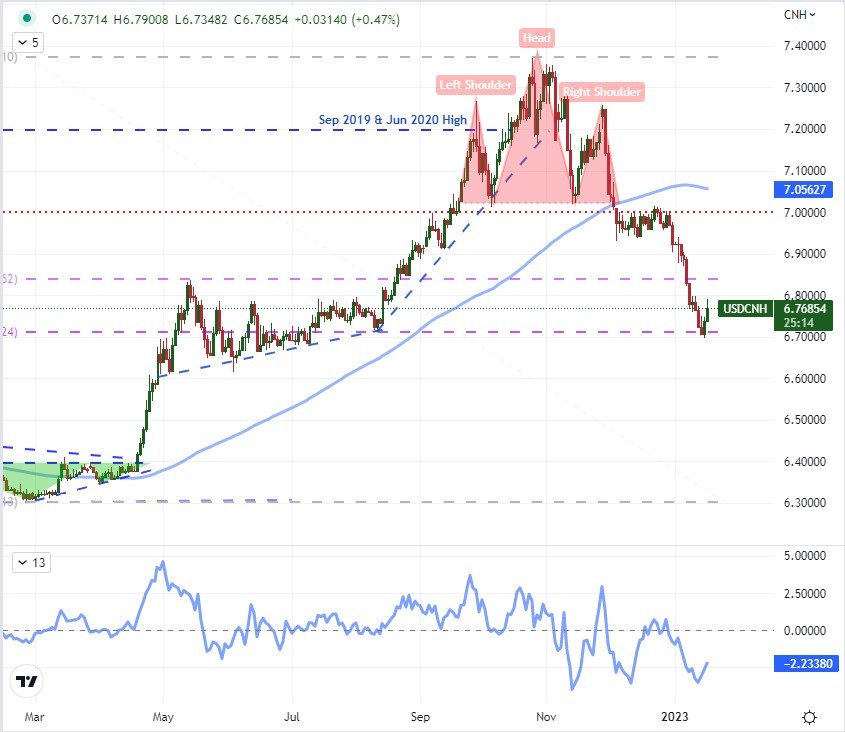
Task: Click the 7.10000 price axis label
Action: (x=805, y=170)
